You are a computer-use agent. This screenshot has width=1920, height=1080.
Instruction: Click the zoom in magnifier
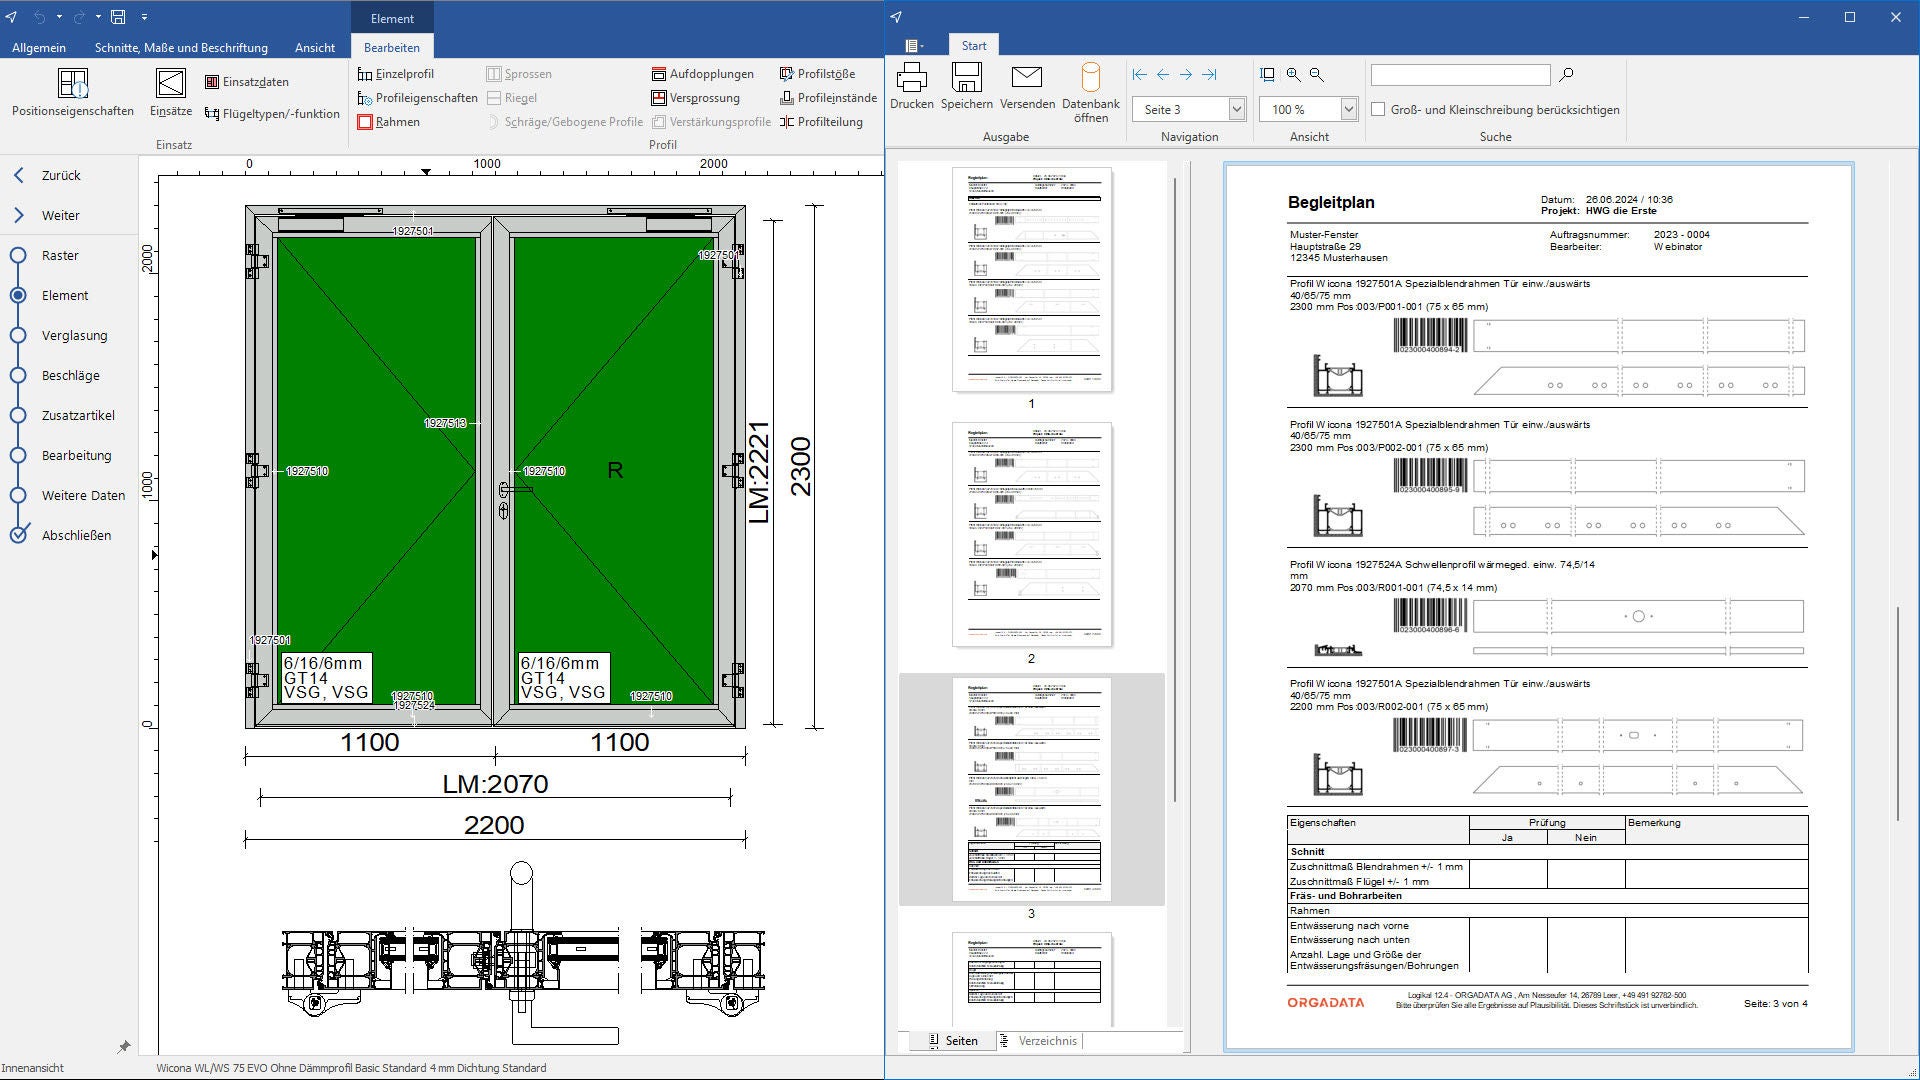1293,75
